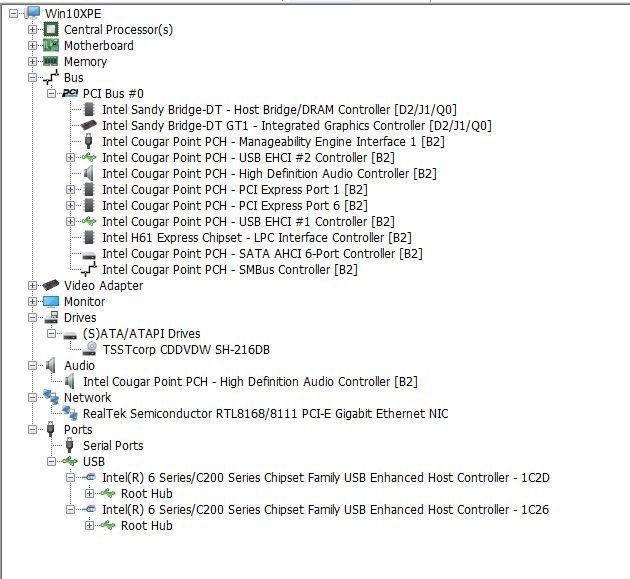Viewport: 630px width, 579px height.
Task: Expand USB EHCI #1 Controller branch
Action: tap(70, 221)
